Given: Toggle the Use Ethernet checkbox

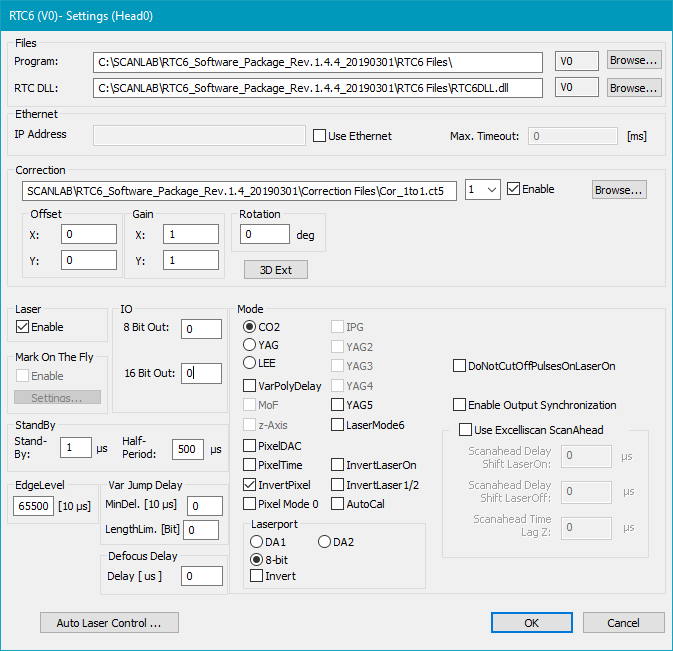Looking at the screenshot, I should [x=320, y=136].
